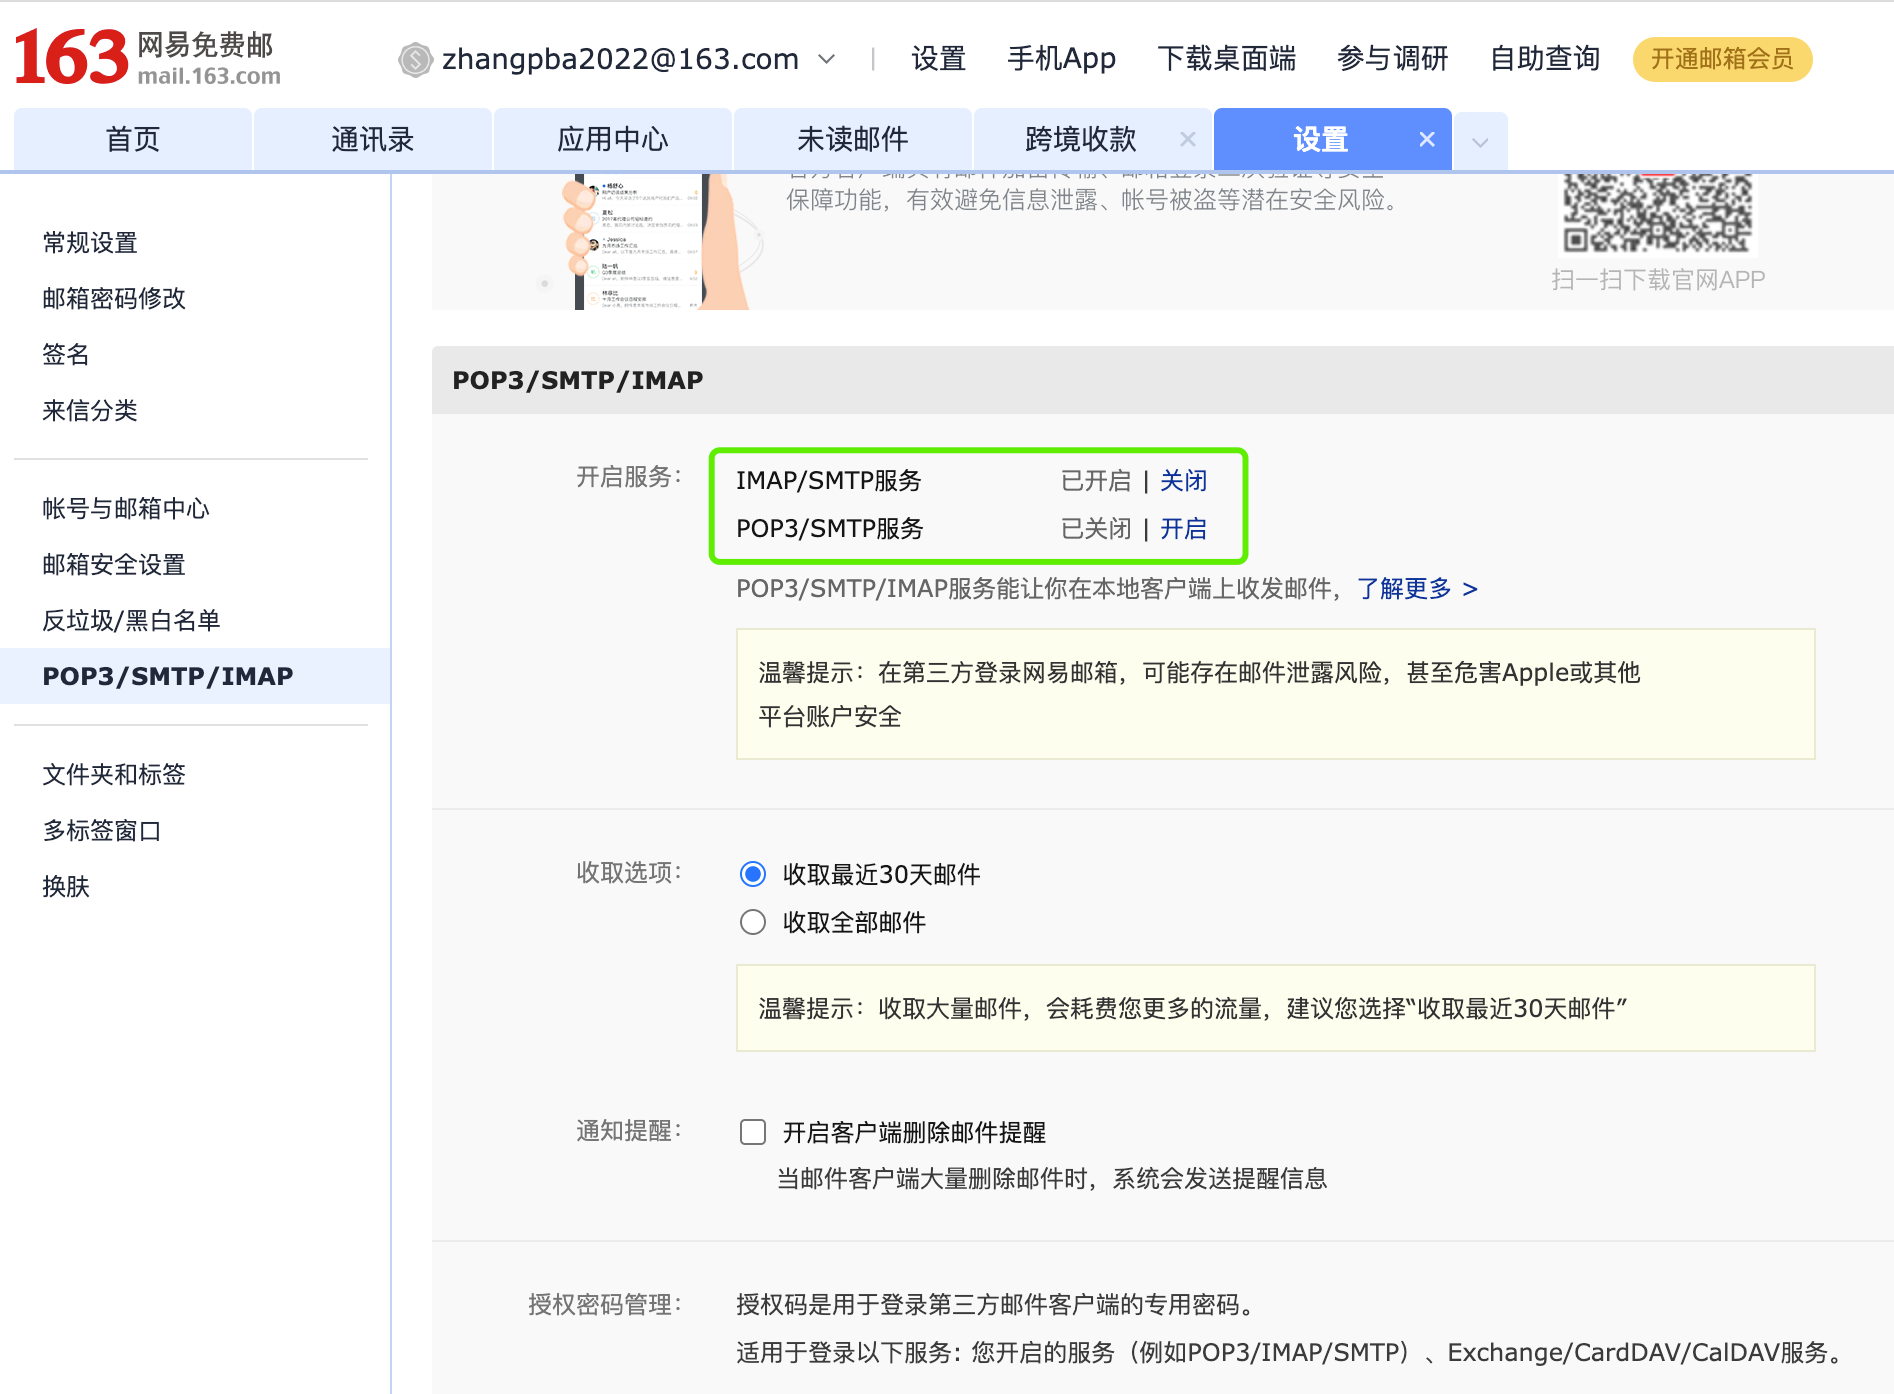Image resolution: width=1894 pixels, height=1394 pixels.
Task: Open the 参与调研 link
Action: [x=1392, y=59]
